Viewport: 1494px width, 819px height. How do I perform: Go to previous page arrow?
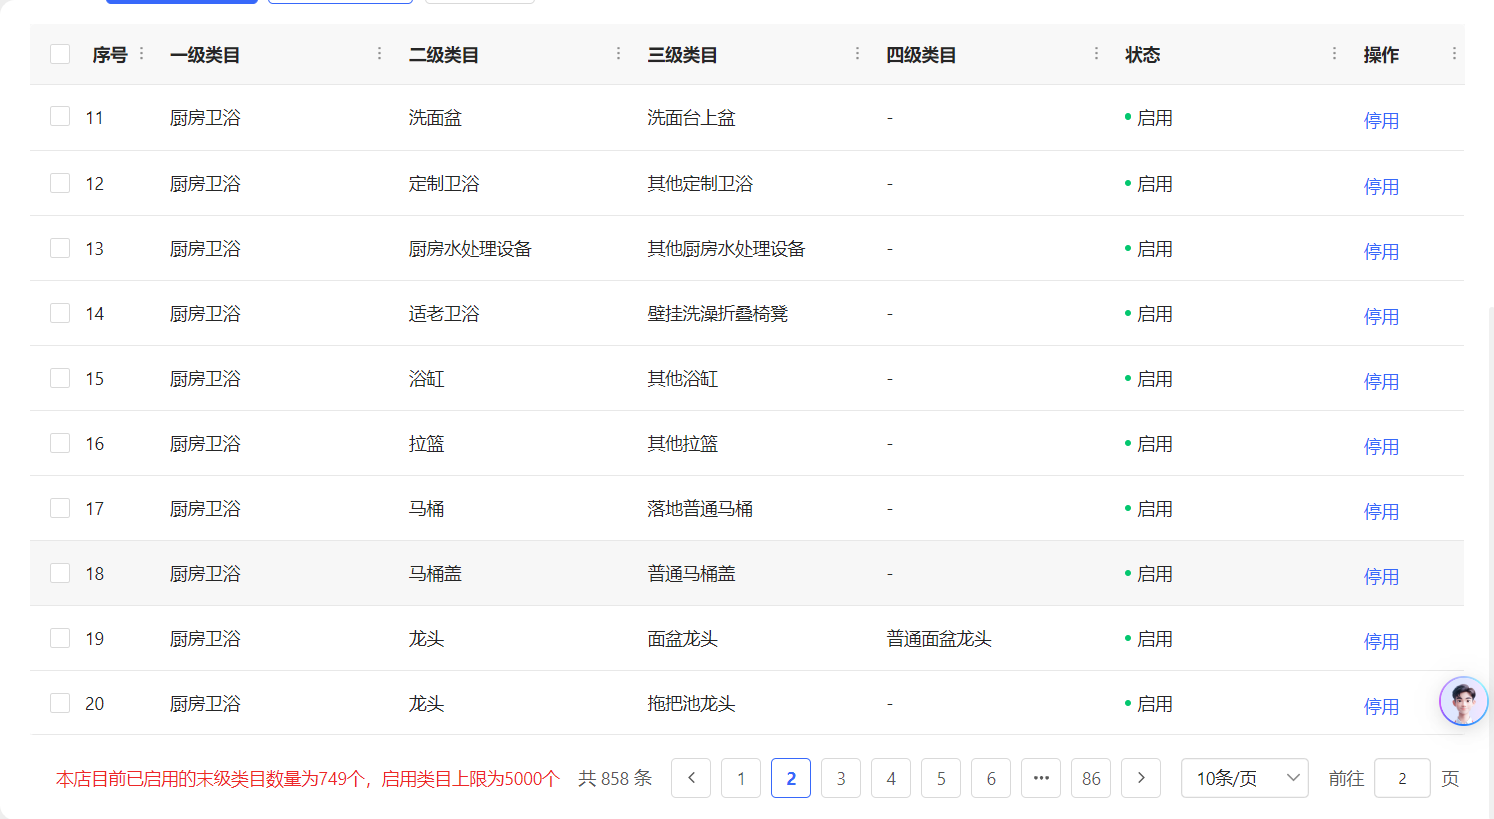(691, 778)
